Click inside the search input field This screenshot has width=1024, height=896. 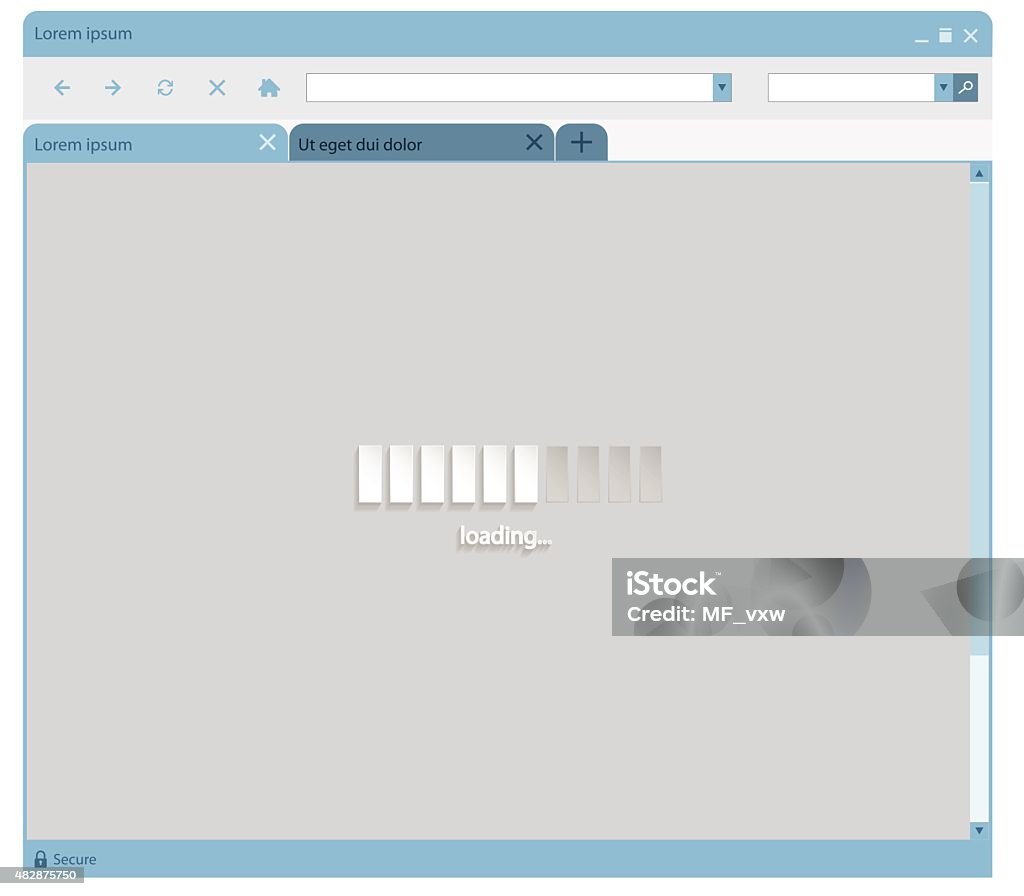[x=851, y=88]
